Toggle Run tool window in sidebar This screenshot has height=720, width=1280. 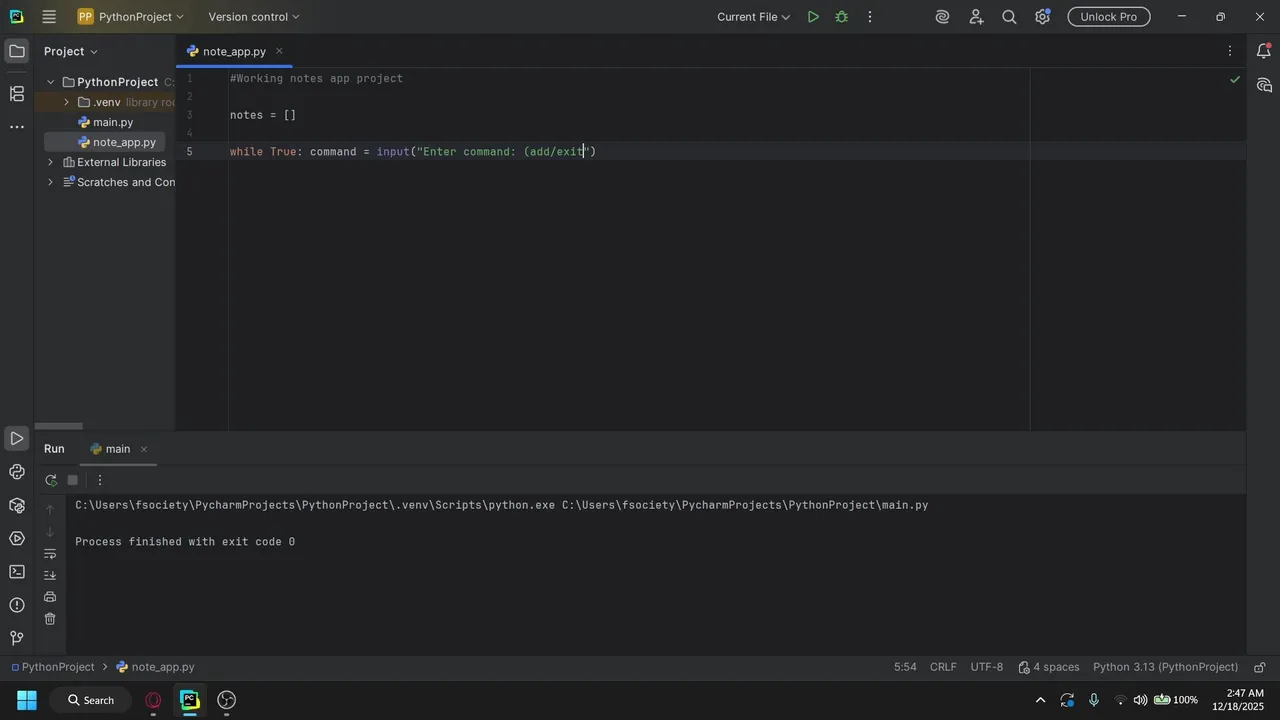pos(17,439)
